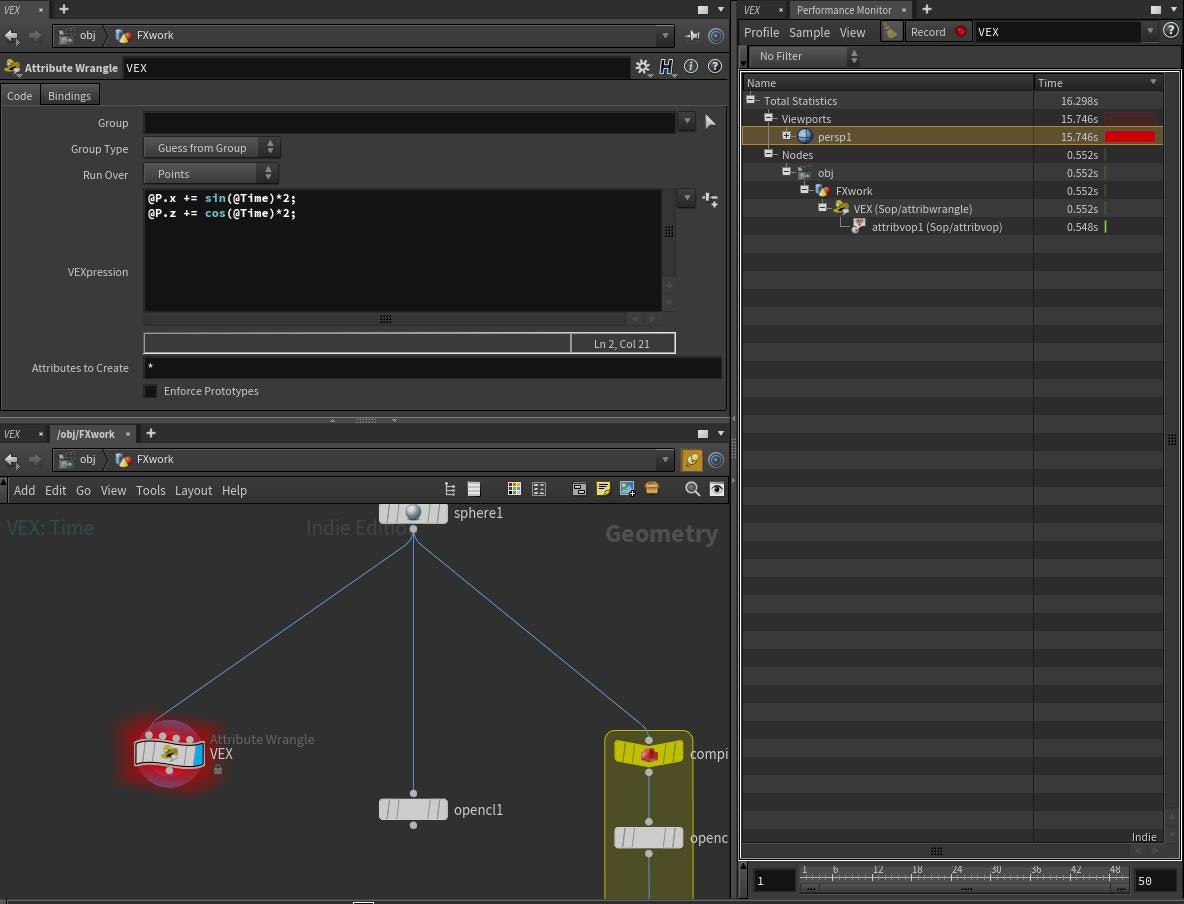Open the Add menu in network editor
The height and width of the screenshot is (904, 1184).
click(x=24, y=490)
